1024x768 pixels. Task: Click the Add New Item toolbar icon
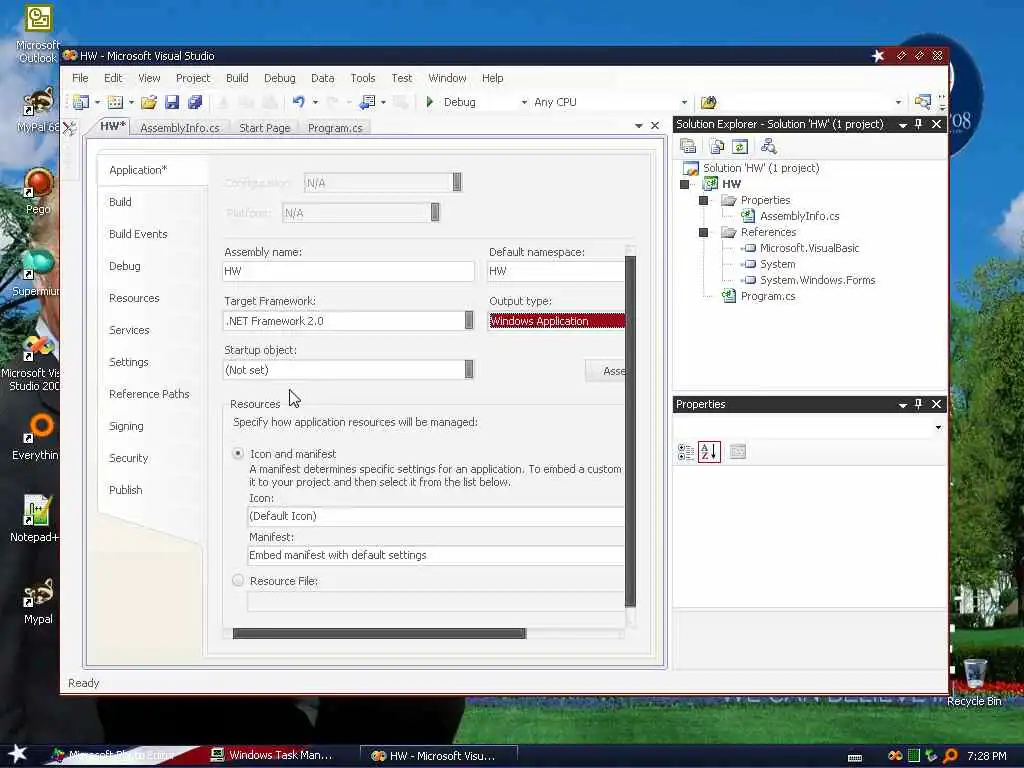pyautogui.click(x=115, y=102)
